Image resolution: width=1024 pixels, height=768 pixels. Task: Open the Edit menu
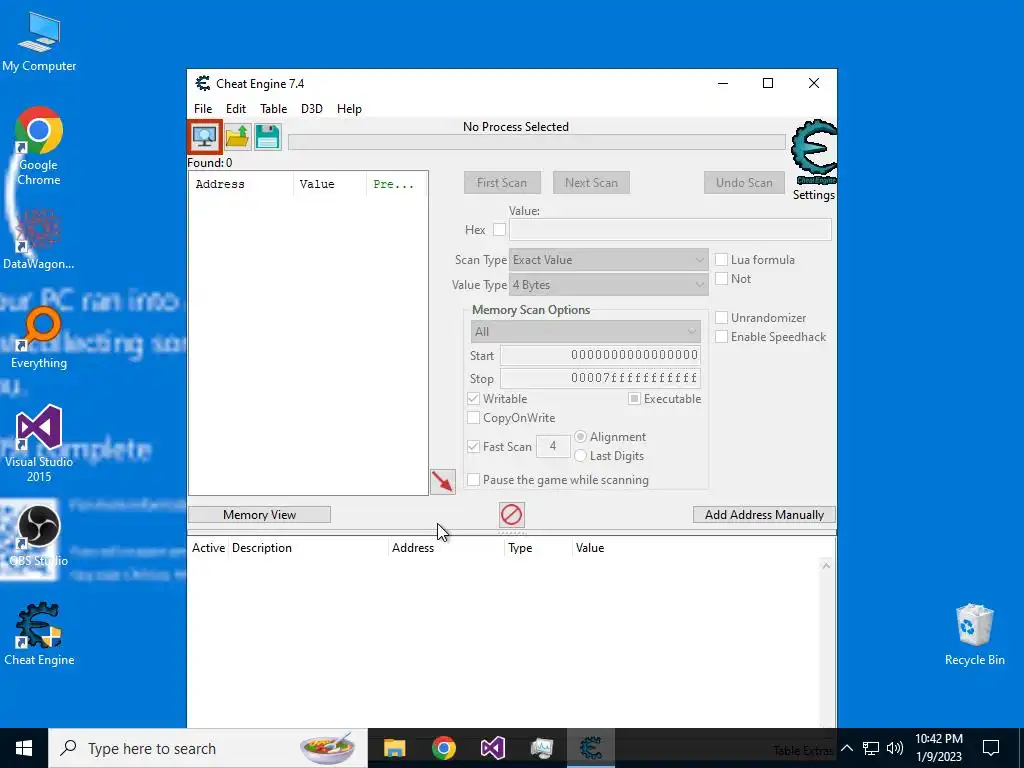click(x=236, y=108)
